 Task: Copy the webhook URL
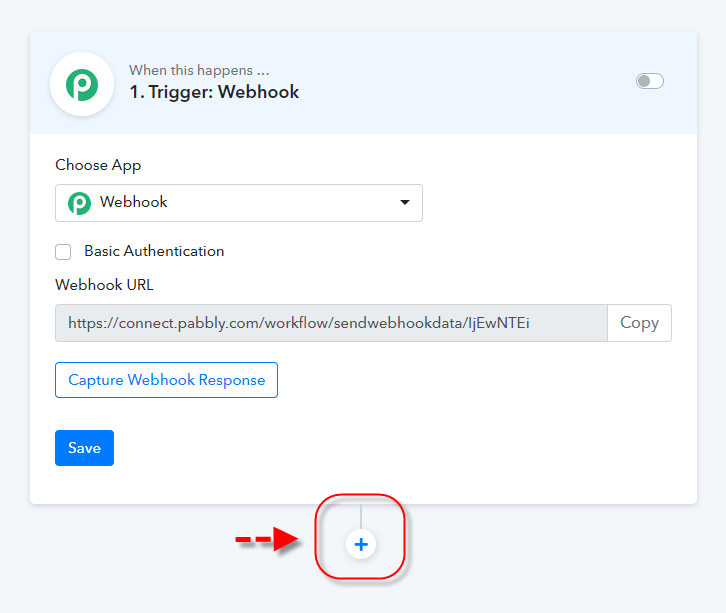click(639, 323)
